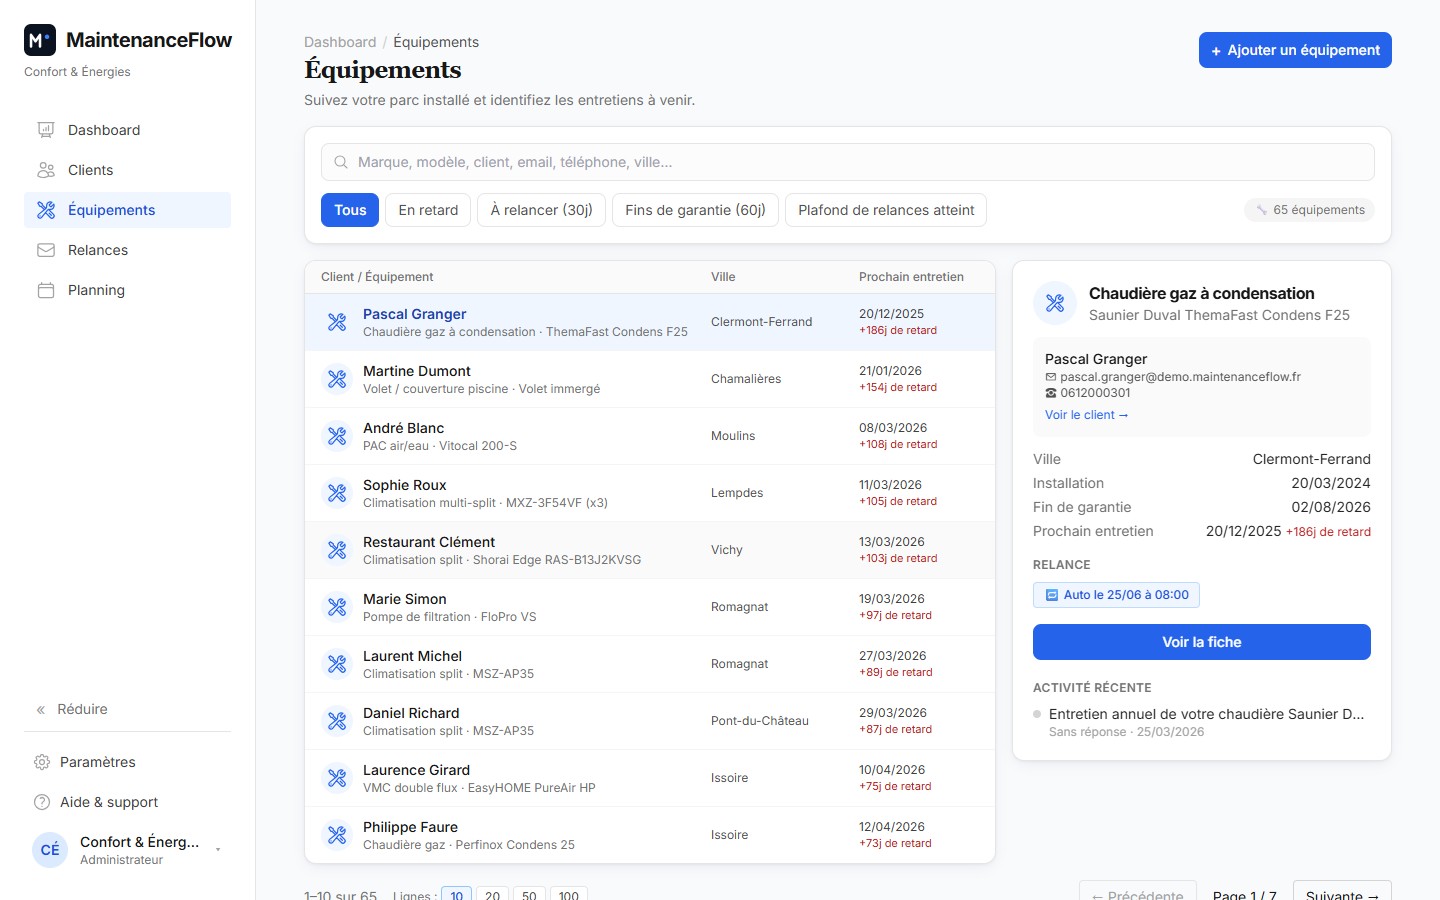This screenshot has height=900, width=1440.
Task: Click the email icon beside pascal.granger address
Action: [x=1051, y=377]
